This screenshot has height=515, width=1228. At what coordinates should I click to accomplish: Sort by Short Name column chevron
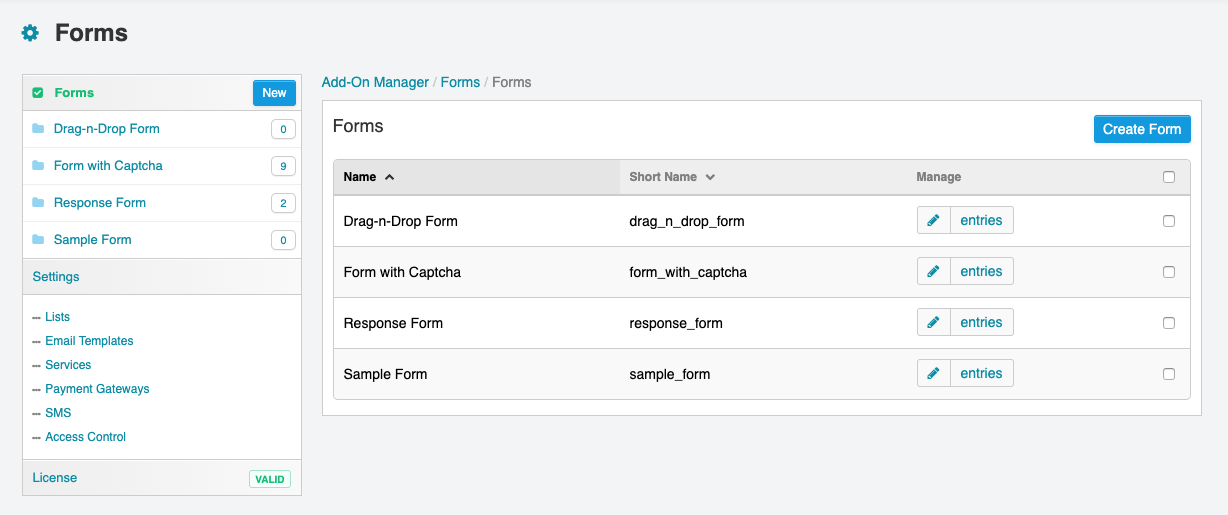pos(710,177)
